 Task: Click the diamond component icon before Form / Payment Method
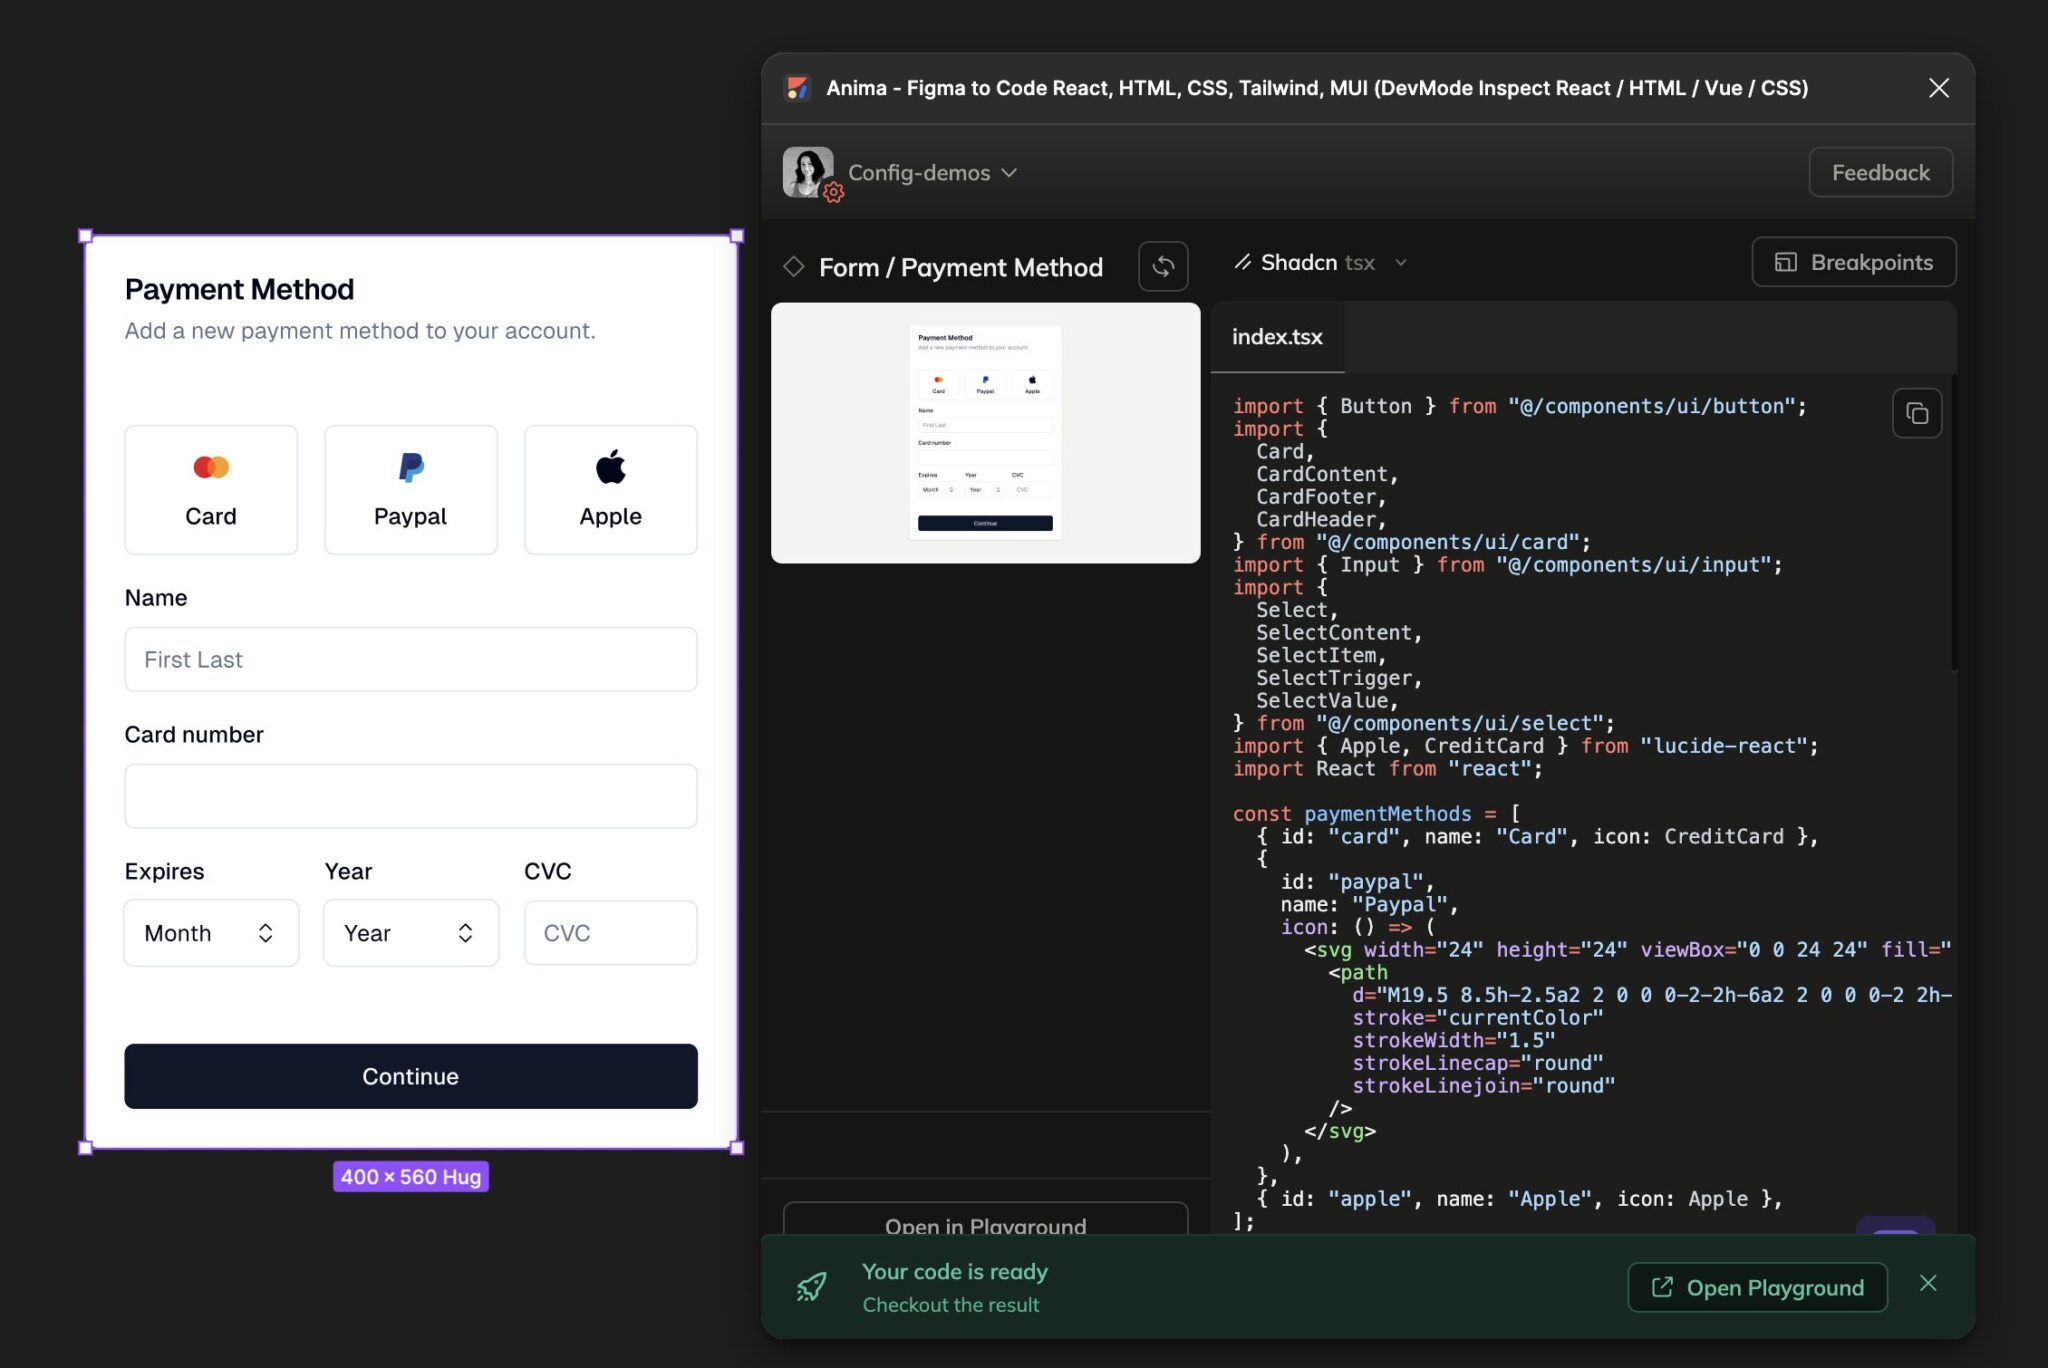click(x=795, y=267)
